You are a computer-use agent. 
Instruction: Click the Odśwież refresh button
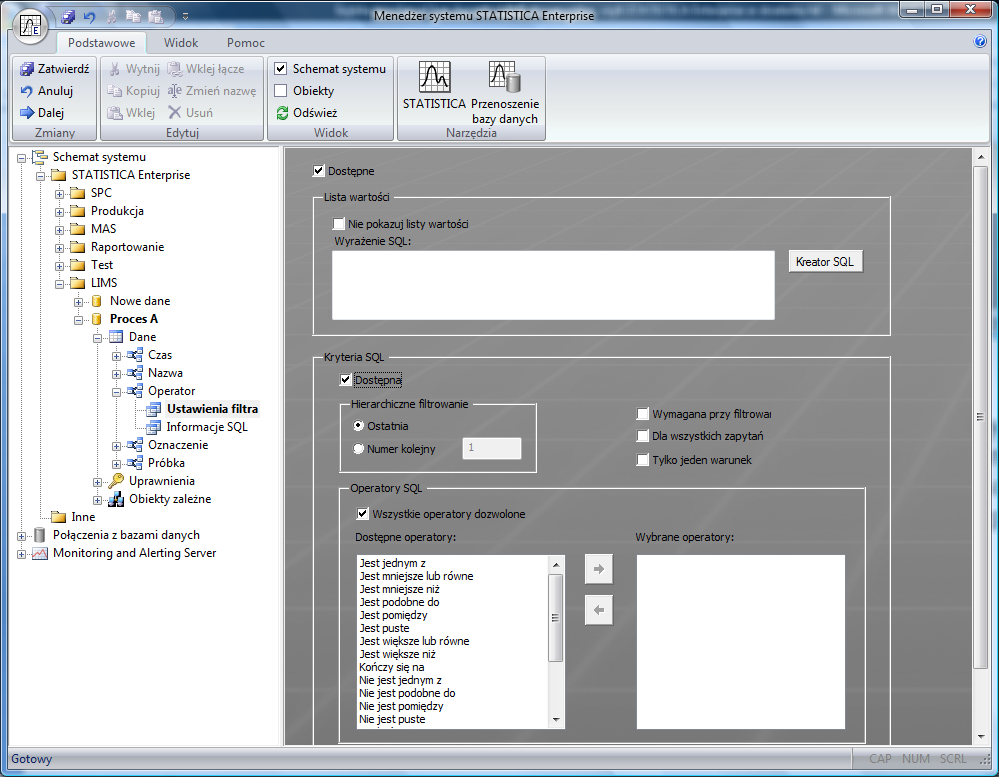tap(306, 113)
